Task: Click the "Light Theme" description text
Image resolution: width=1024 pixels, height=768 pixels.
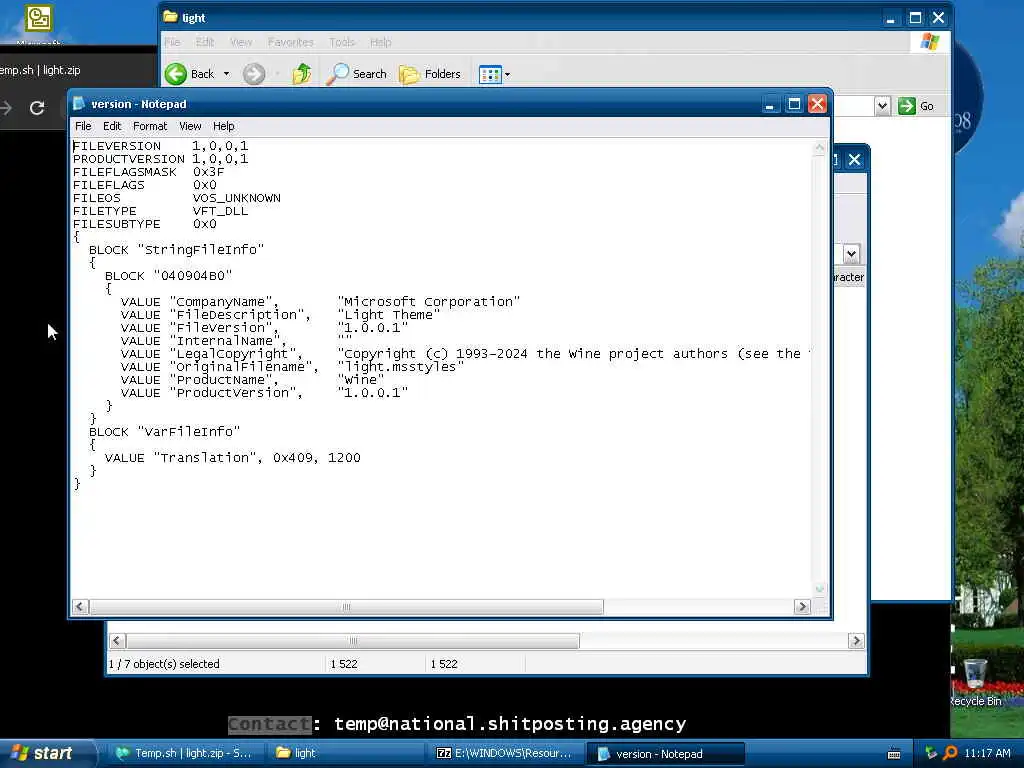Action: 389,315
